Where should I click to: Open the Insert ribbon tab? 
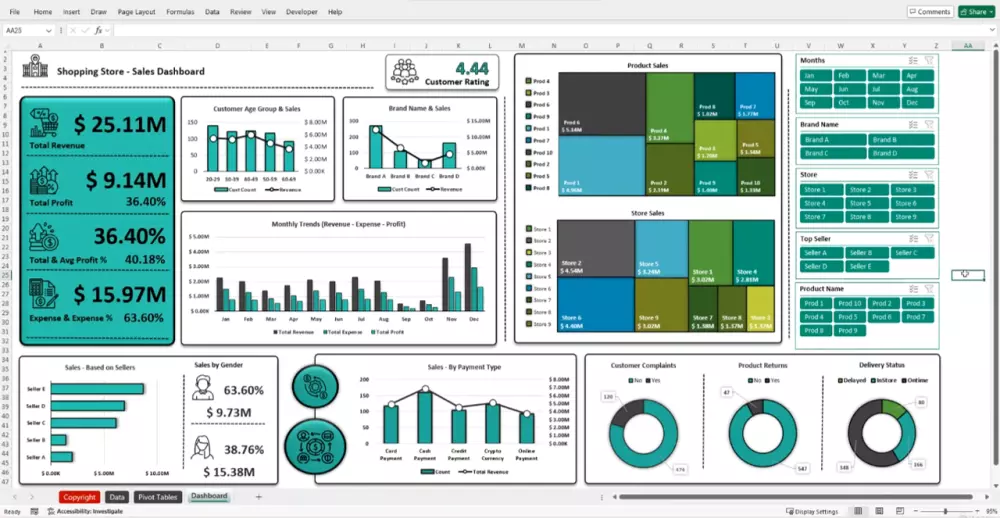click(71, 12)
